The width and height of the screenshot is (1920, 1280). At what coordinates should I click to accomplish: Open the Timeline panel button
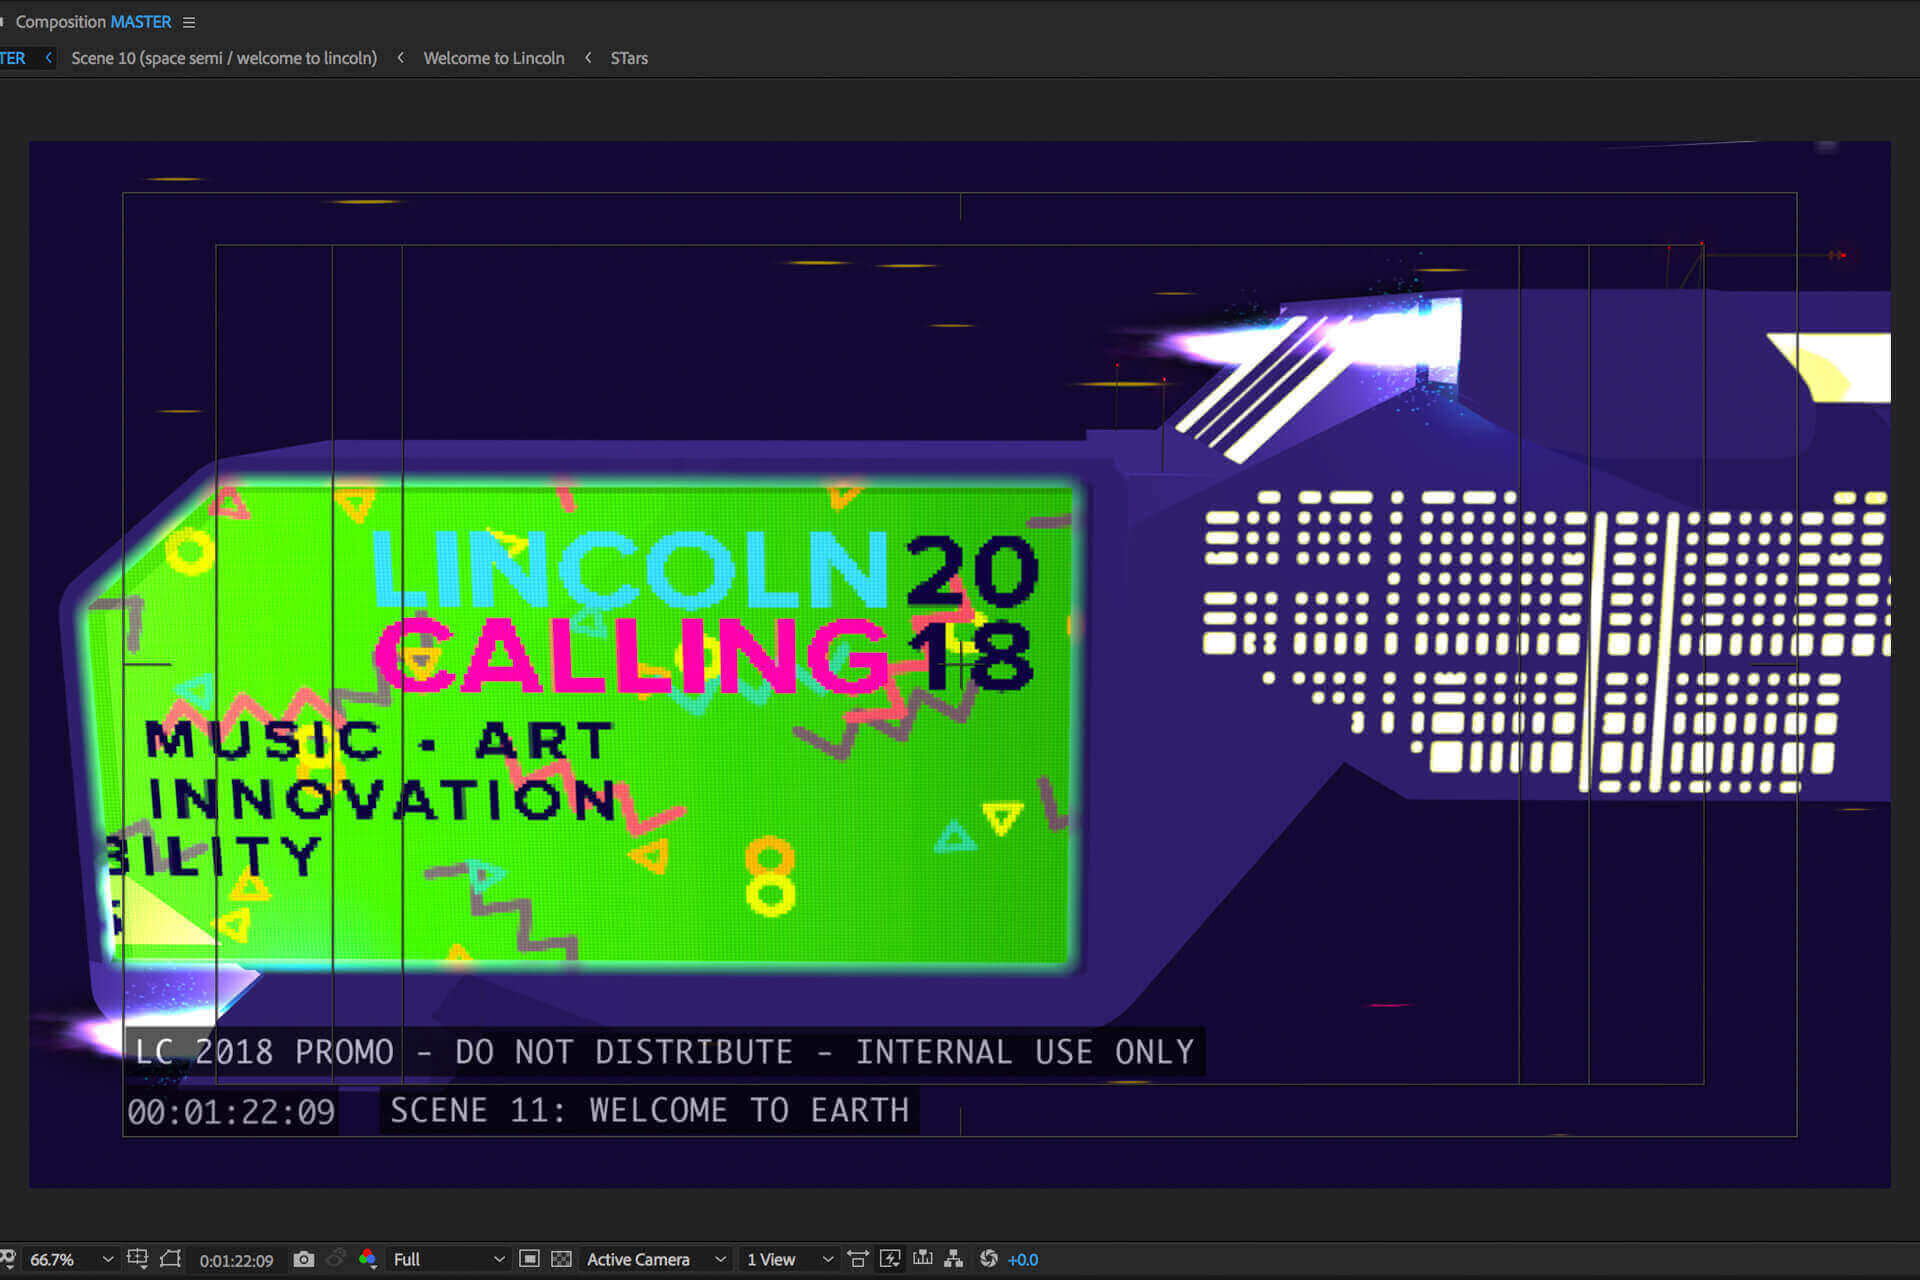pos(923,1259)
